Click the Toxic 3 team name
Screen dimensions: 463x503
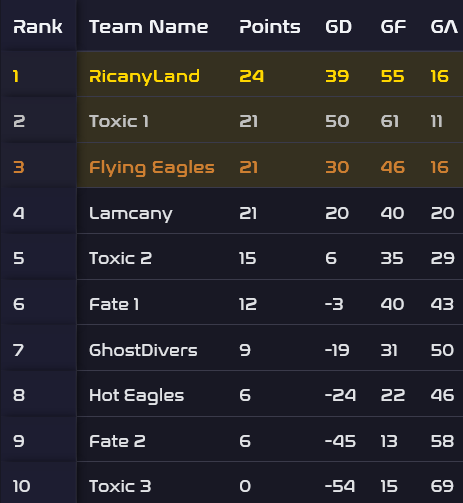120,486
